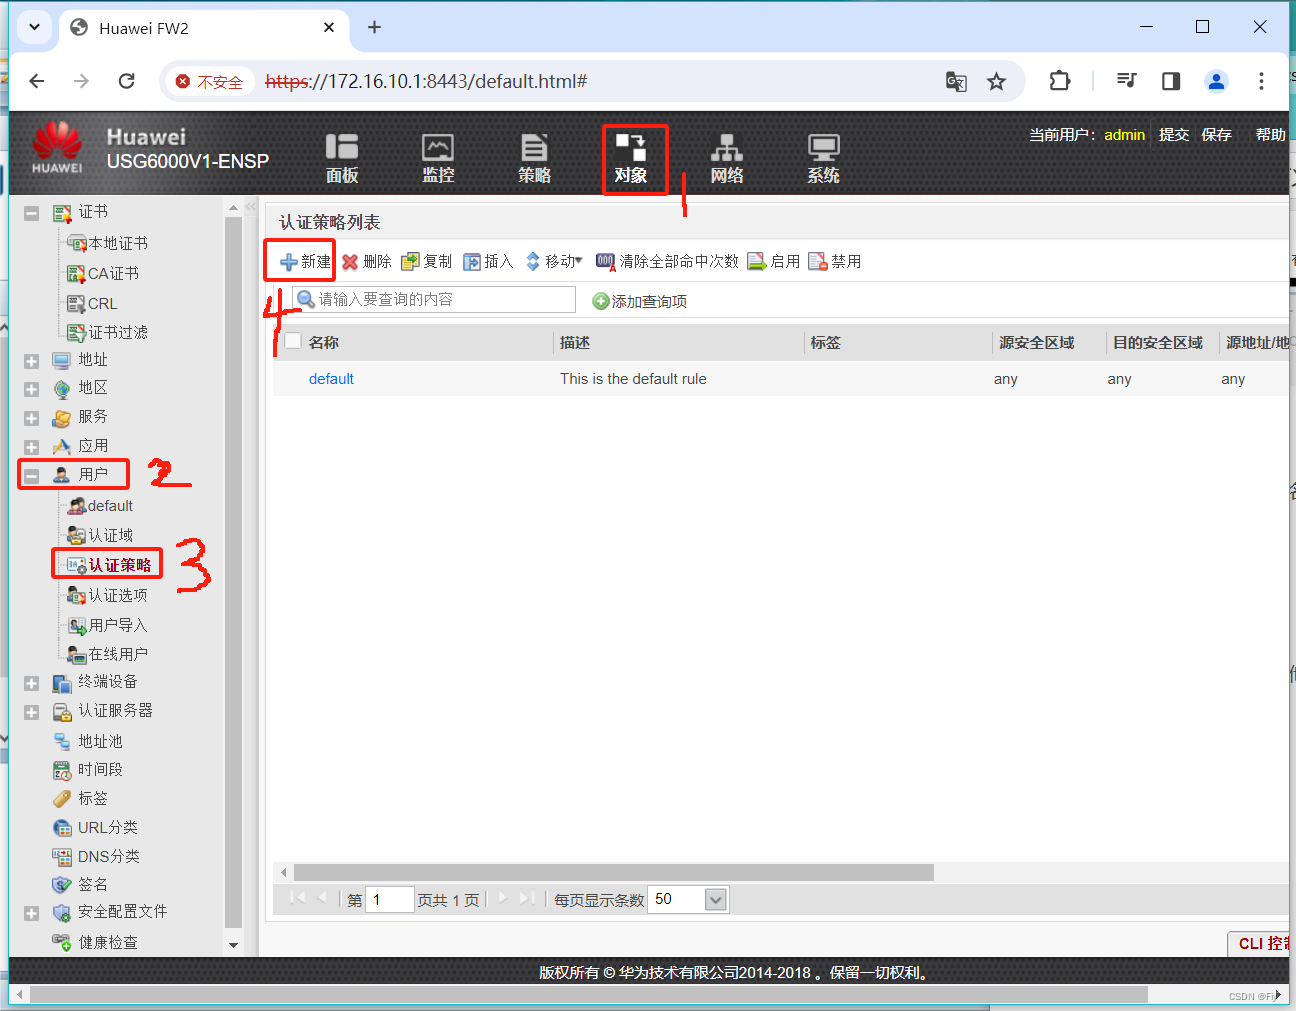The image size is (1296, 1011).
Task: Open the 面板 dashboard tab
Action: click(342, 159)
